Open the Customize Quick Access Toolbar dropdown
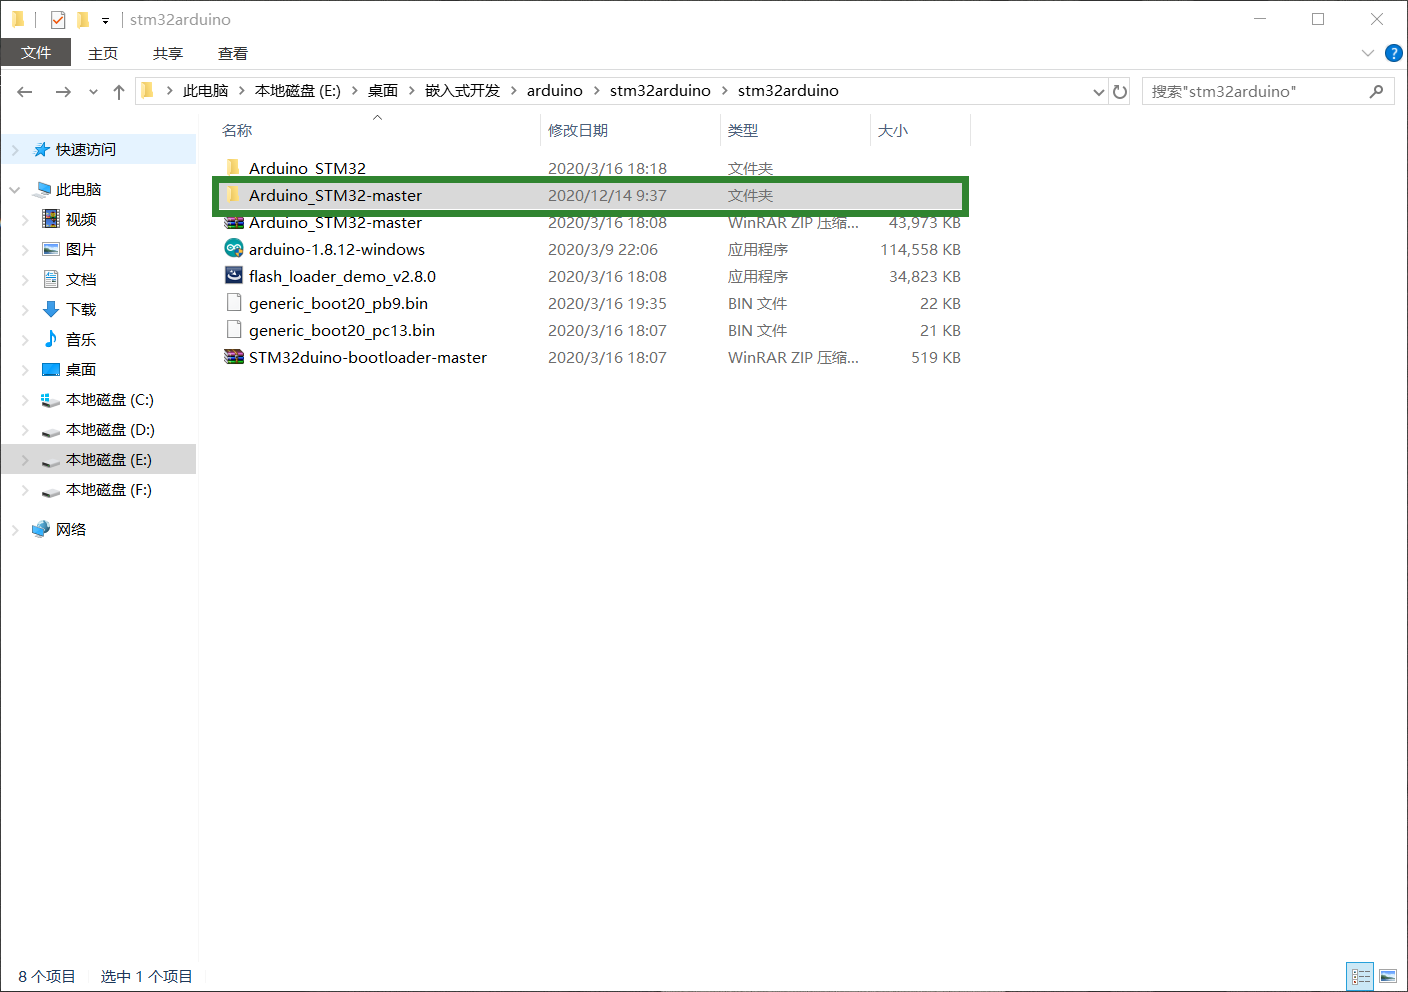The height and width of the screenshot is (992, 1408). click(105, 20)
